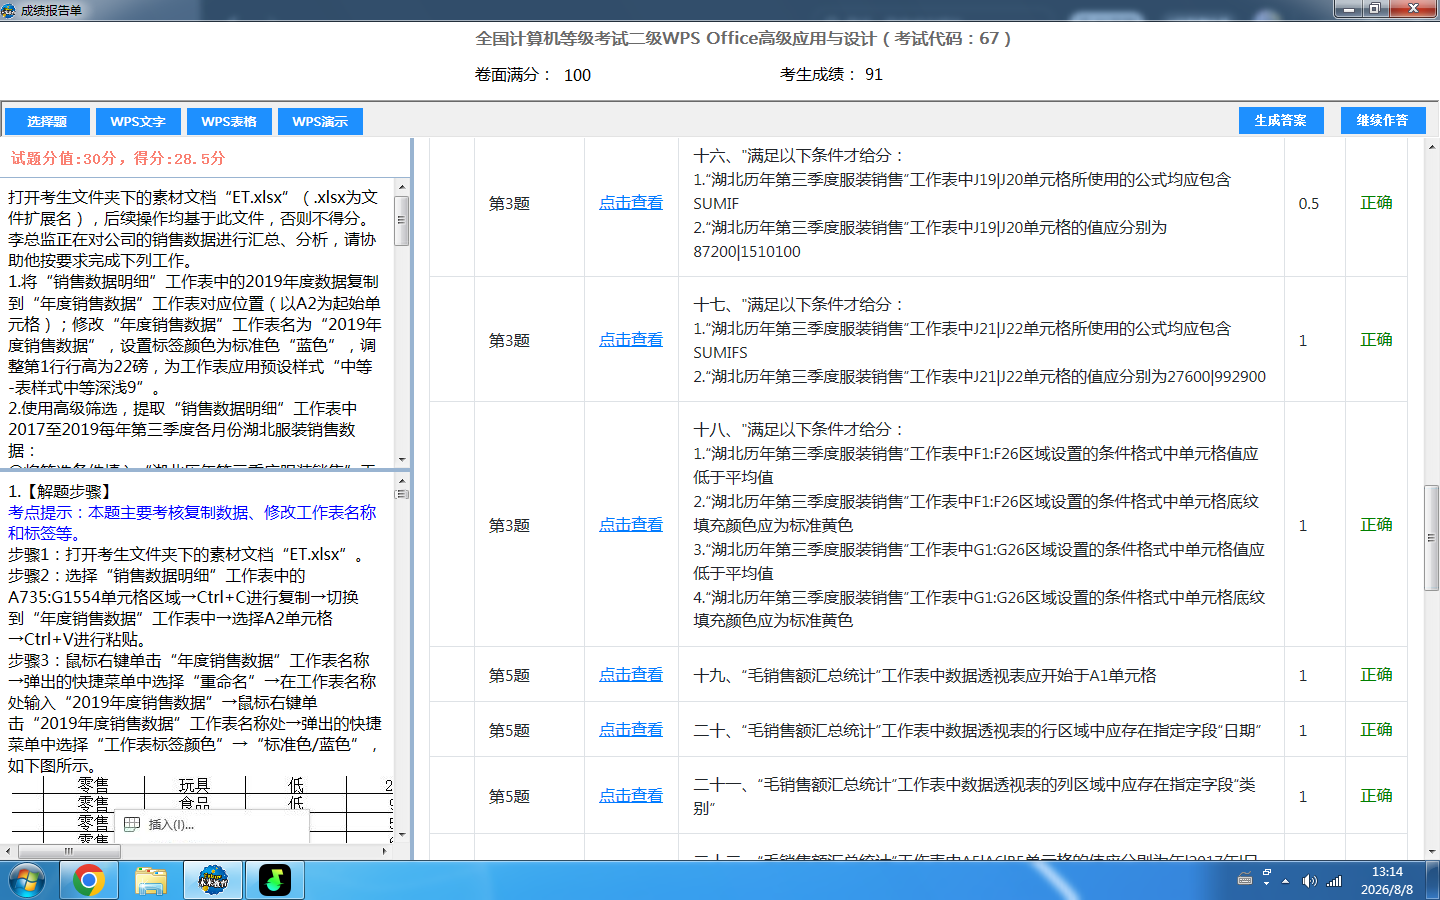Viewport: 1440px width, 900px height.
Task: Show hidden tray icons with the up arrow
Action: [x=1285, y=881]
